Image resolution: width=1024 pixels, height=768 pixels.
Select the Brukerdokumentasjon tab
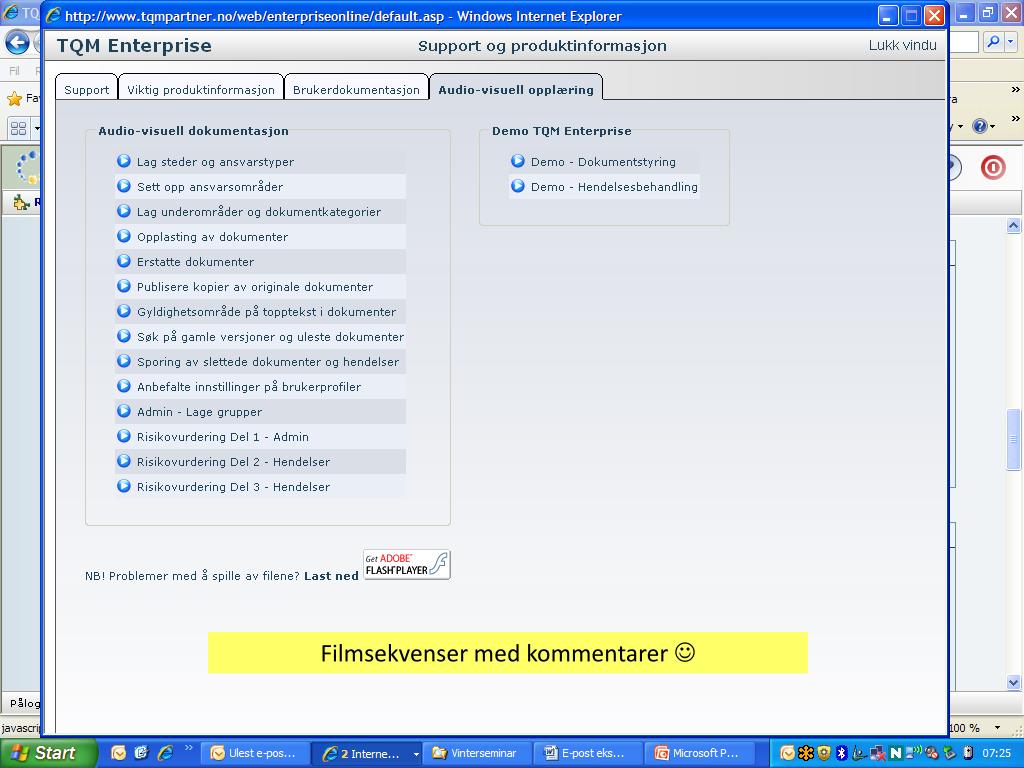coord(356,89)
